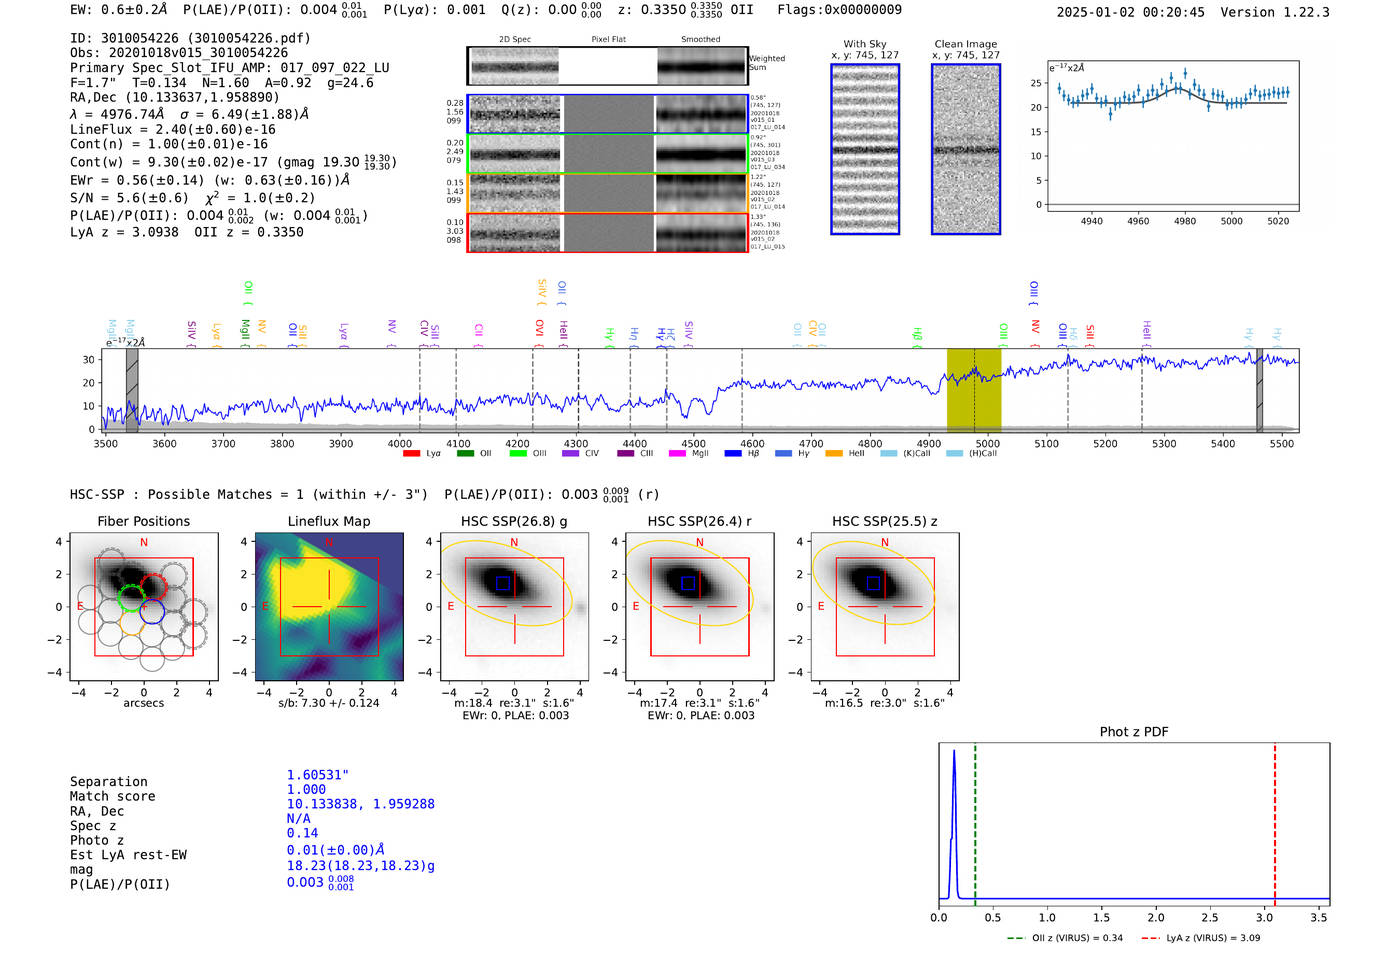Image resolution: width=1400 pixels, height=953 pixels.
Task: Select the red-bordered fiber spectrum row
Action: (608, 232)
